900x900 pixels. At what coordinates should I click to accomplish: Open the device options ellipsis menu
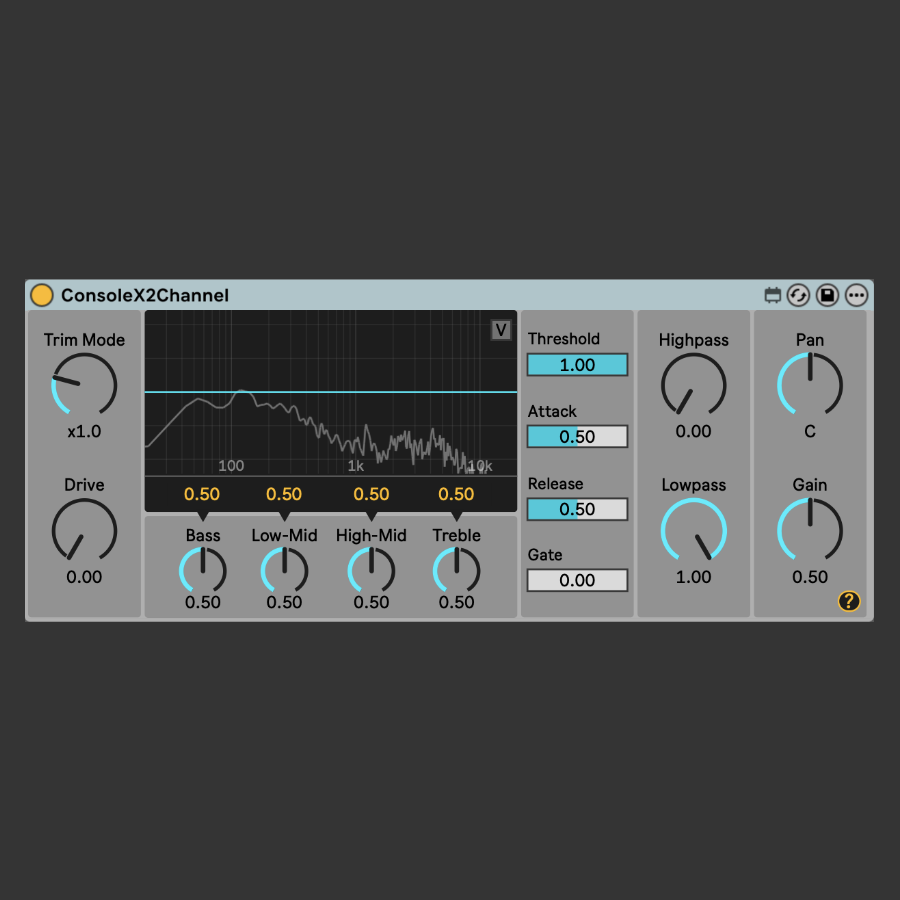(x=856, y=295)
